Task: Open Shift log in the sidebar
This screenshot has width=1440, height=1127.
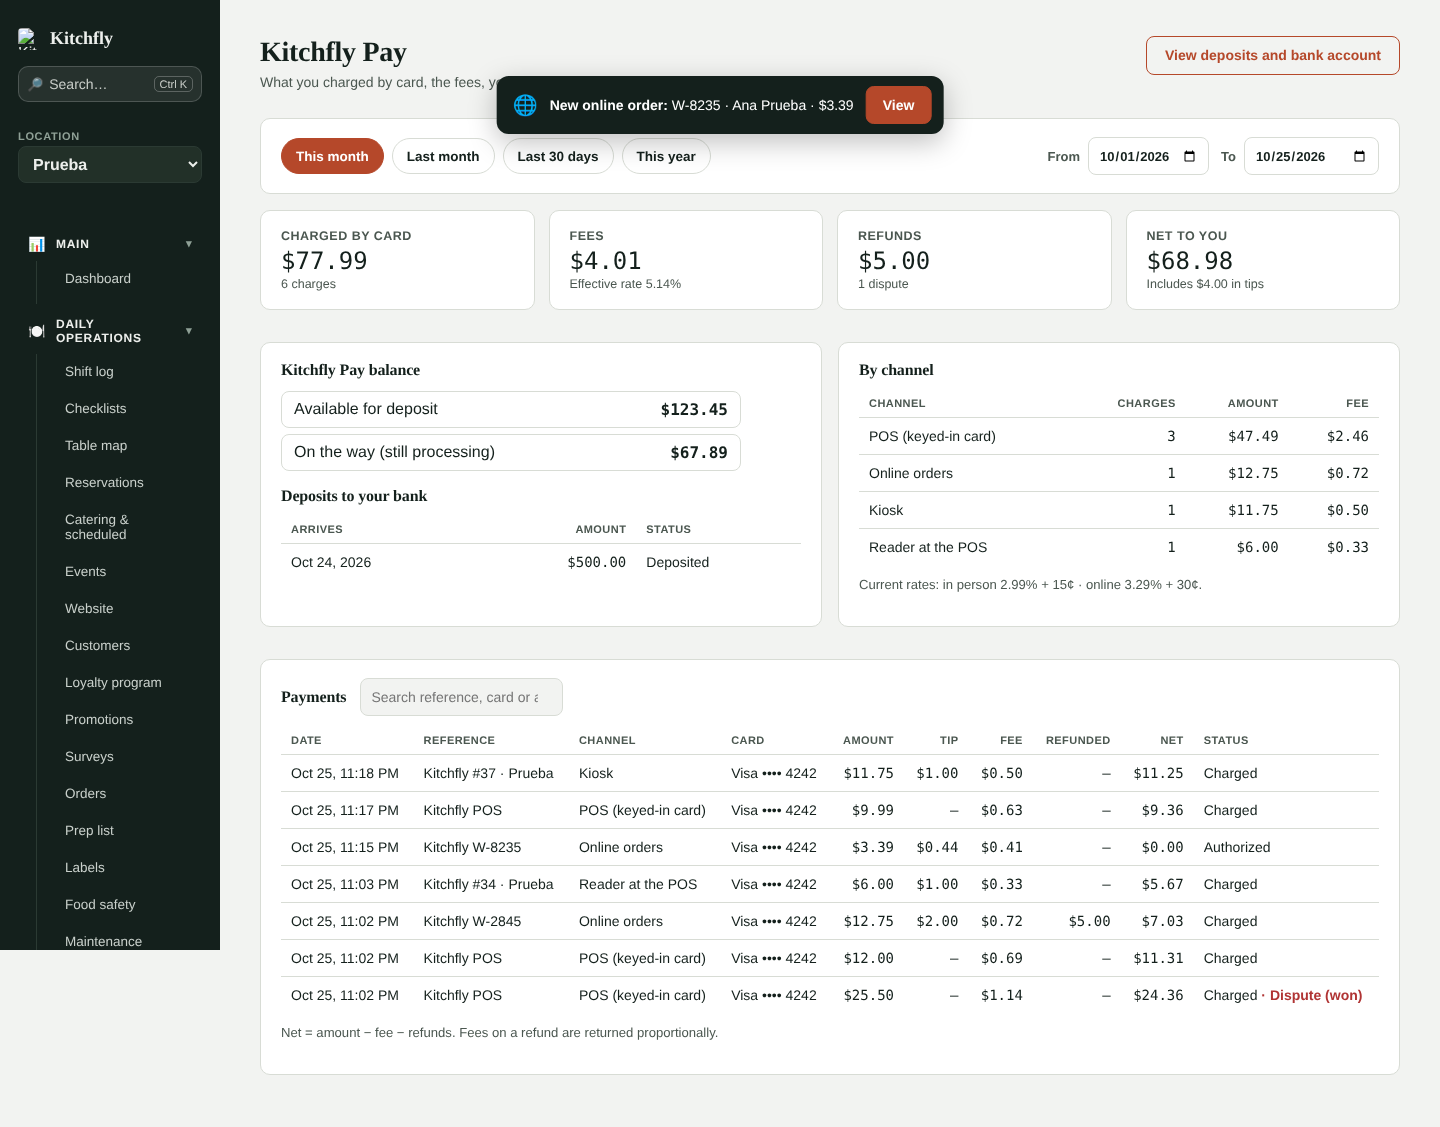Action: coord(89,371)
